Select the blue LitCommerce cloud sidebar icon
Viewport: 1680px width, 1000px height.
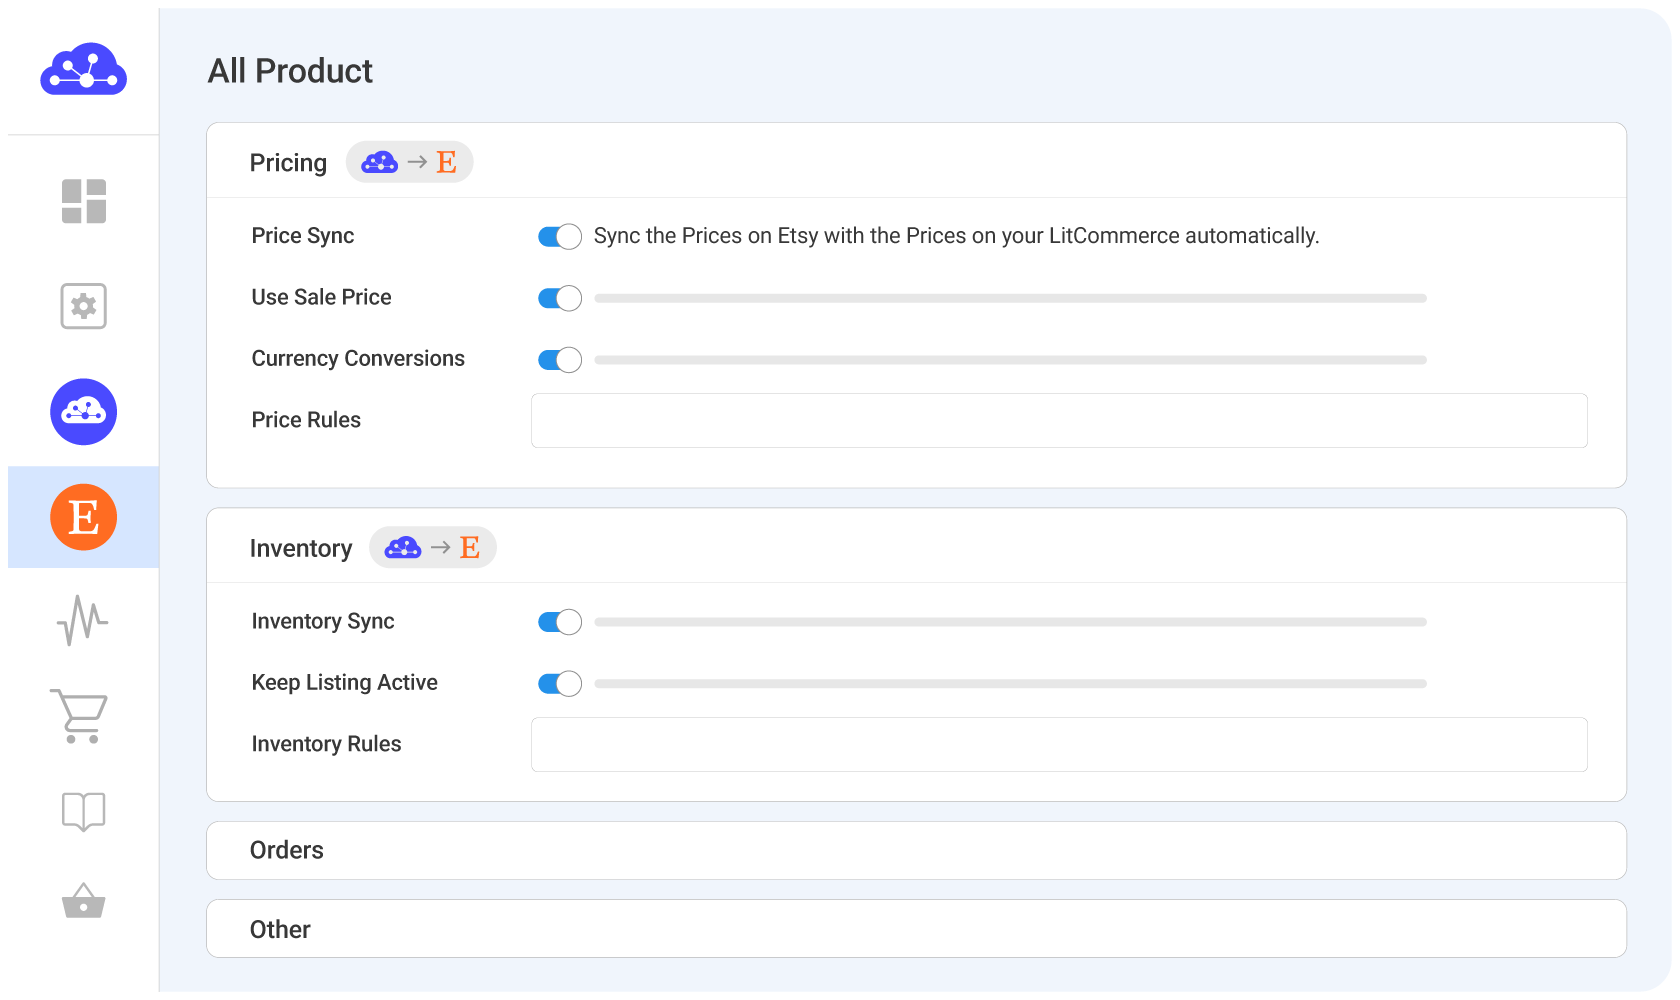83,412
